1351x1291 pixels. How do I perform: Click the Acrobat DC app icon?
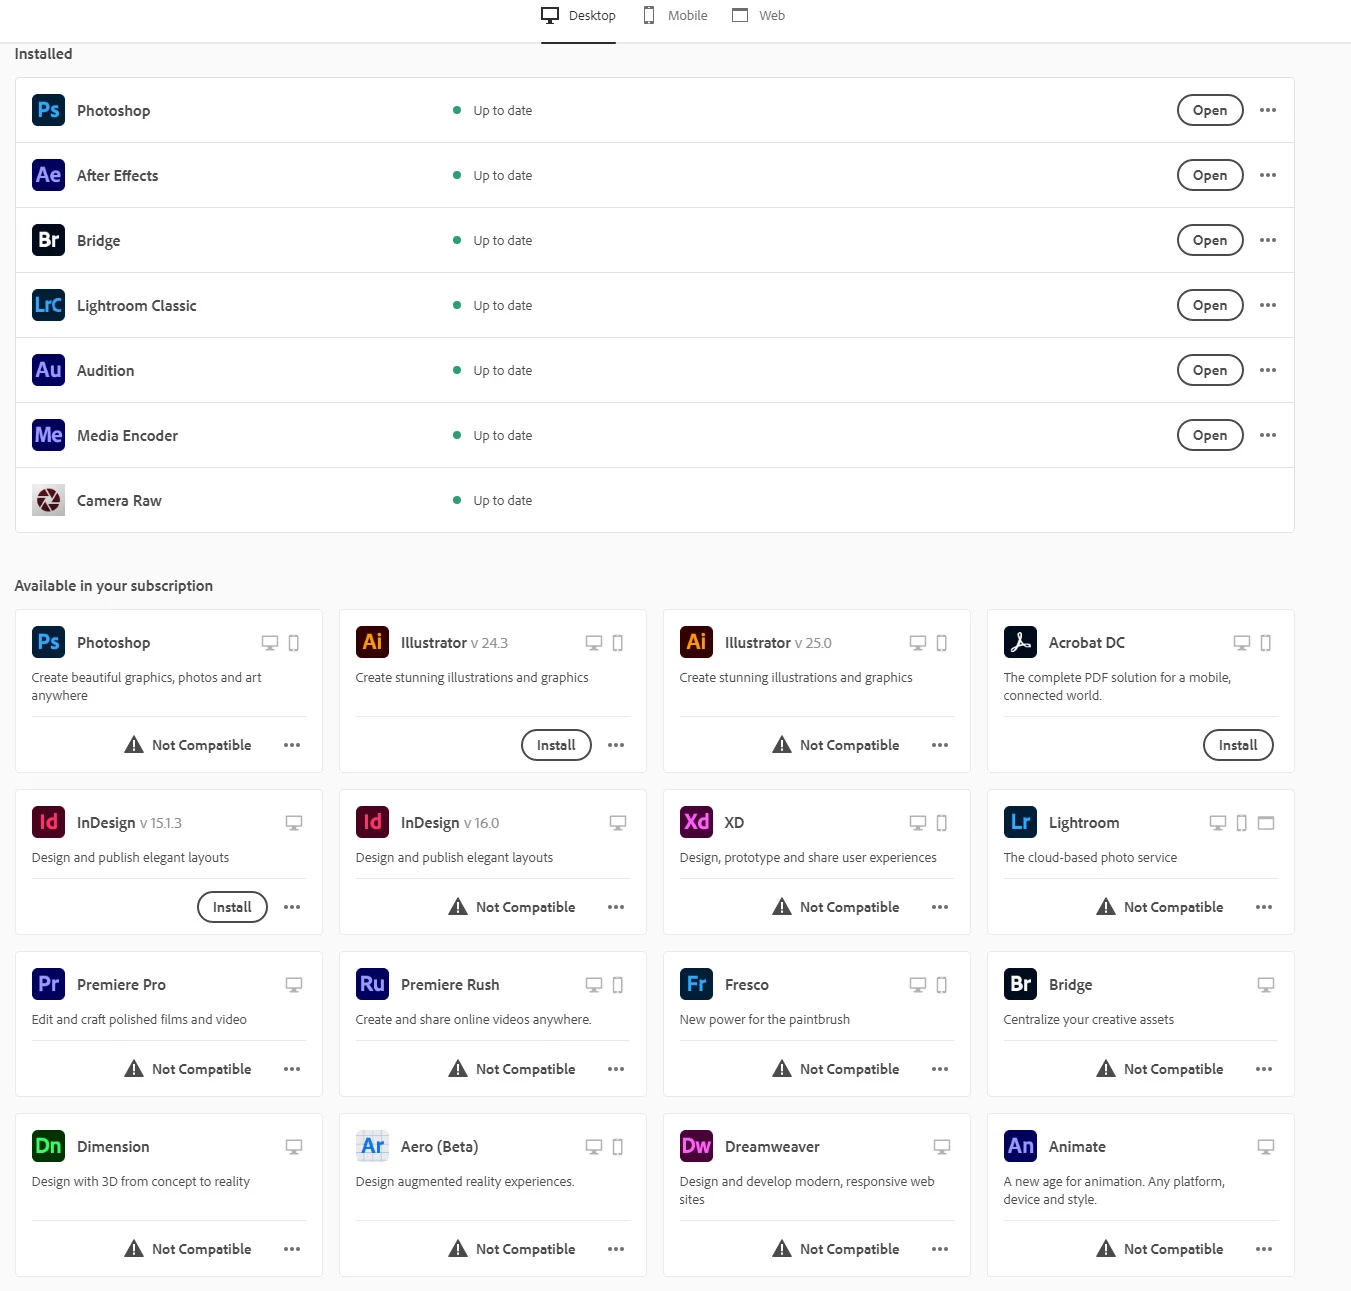[1020, 642]
